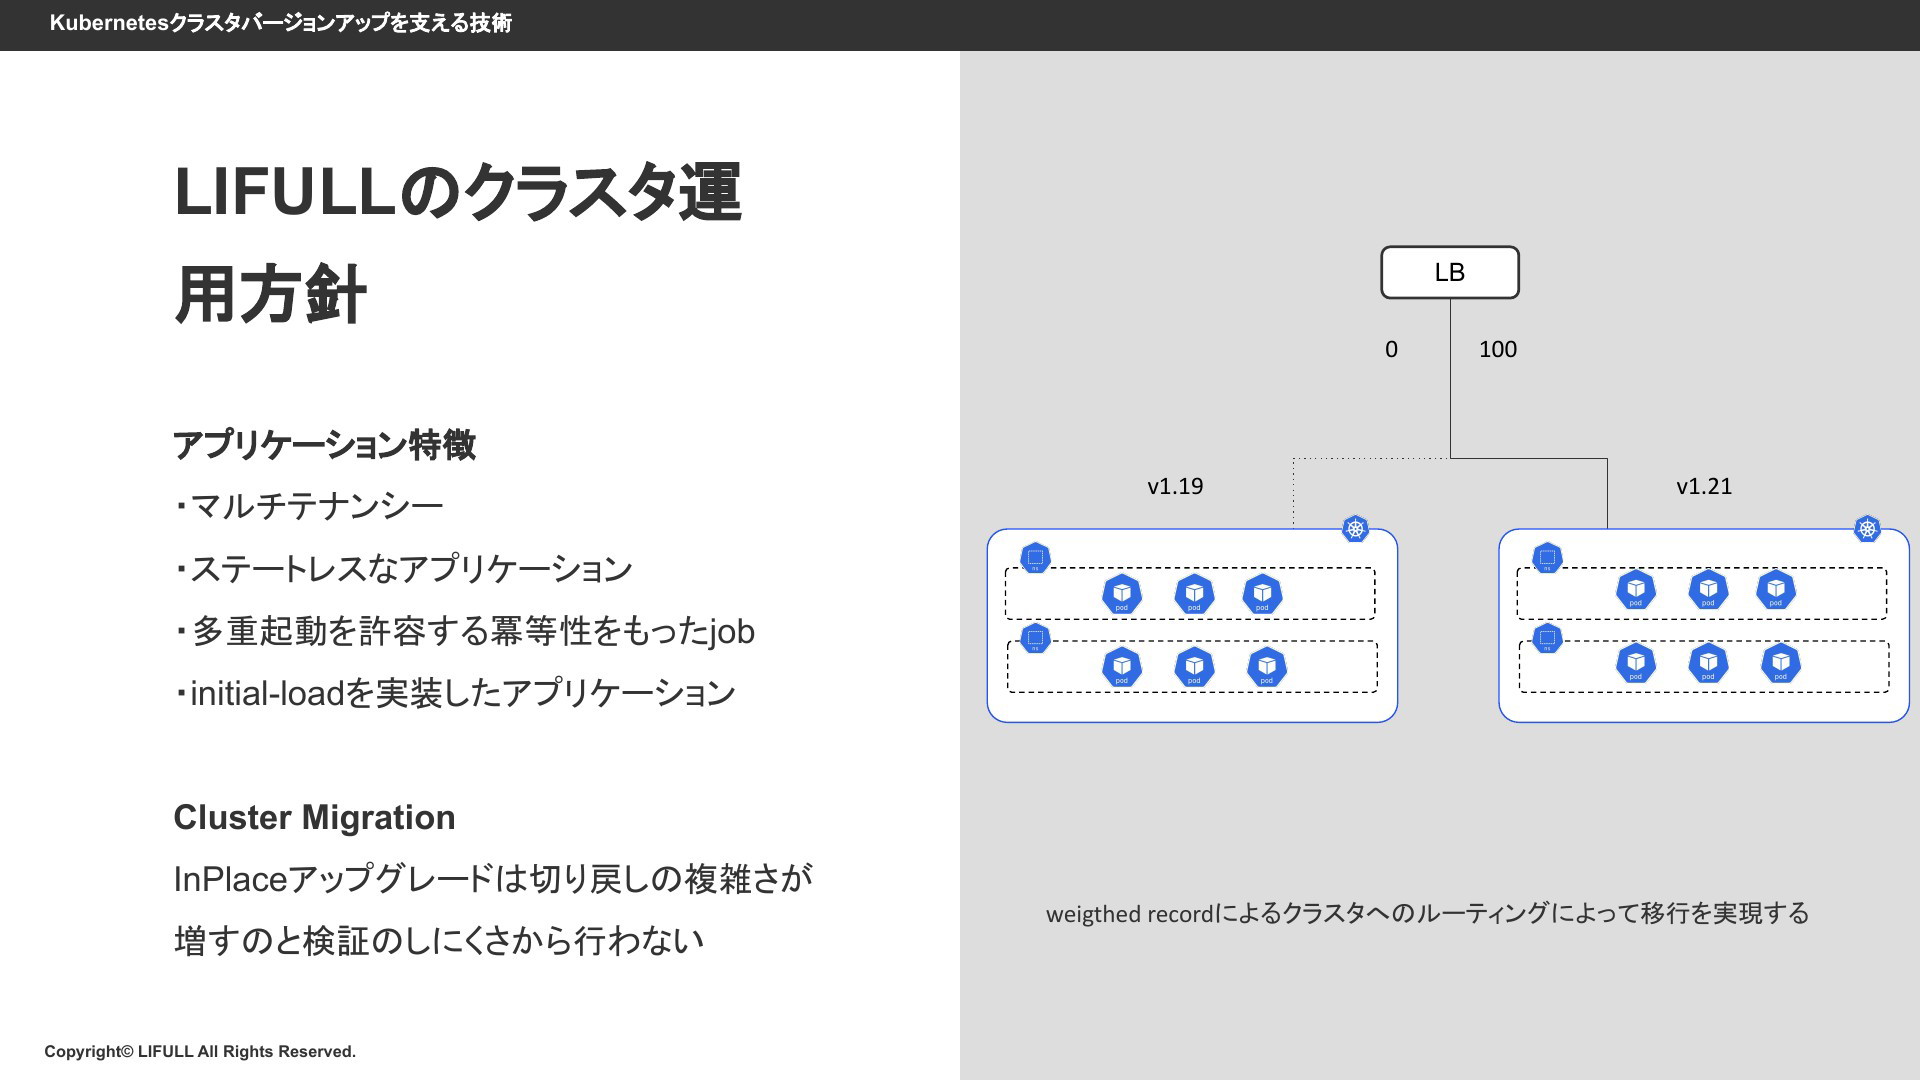The image size is (1920, 1080).
Task: Click the "v1.21" cluster version label
Action: [x=1704, y=486]
